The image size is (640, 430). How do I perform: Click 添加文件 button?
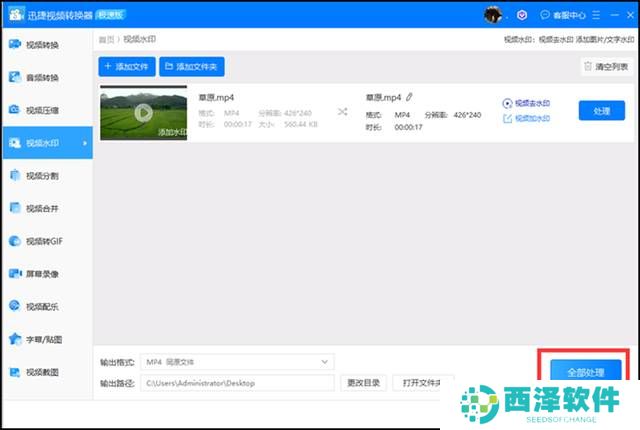(127, 66)
